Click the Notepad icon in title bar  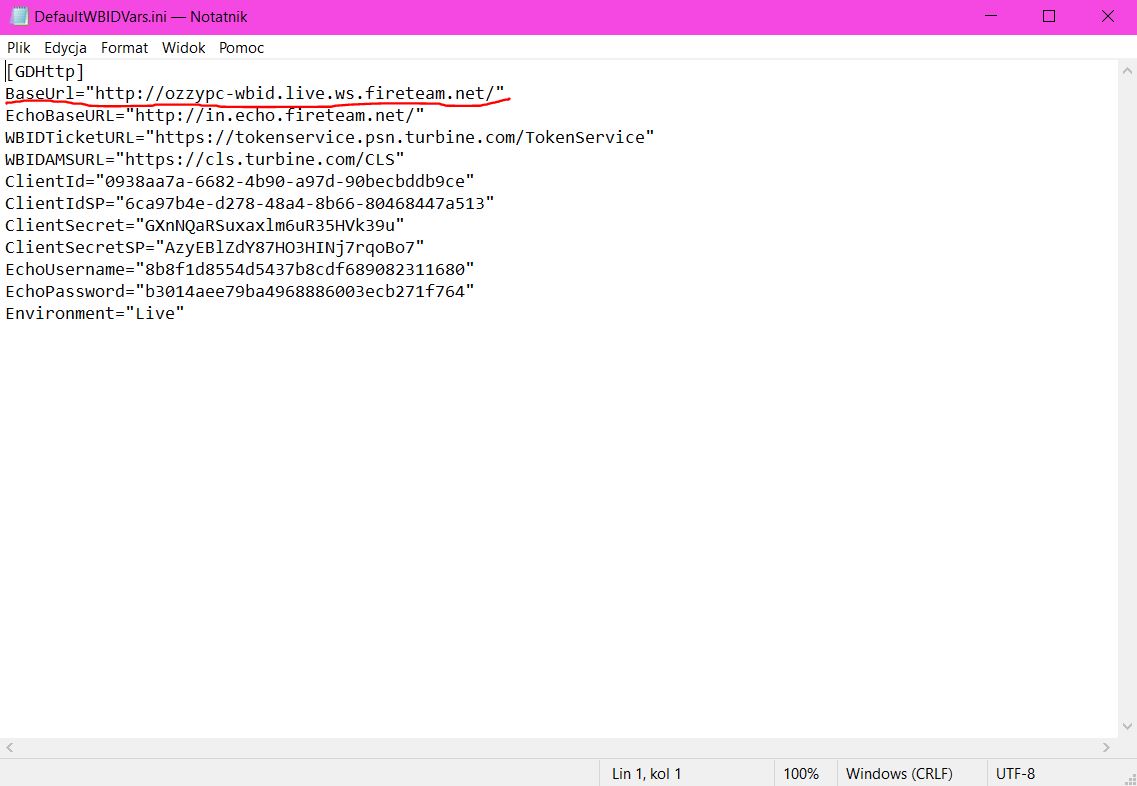click(18, 16)
